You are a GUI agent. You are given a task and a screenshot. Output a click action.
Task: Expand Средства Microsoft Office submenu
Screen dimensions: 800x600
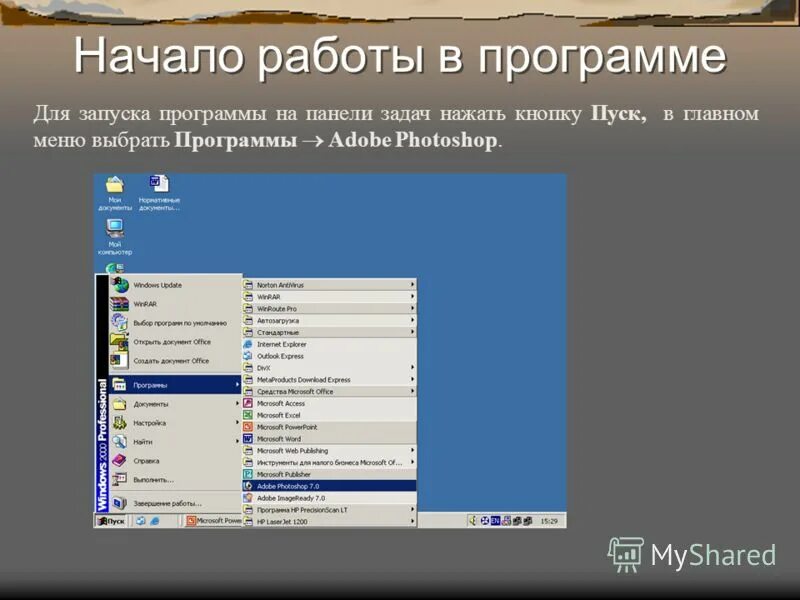330,392
